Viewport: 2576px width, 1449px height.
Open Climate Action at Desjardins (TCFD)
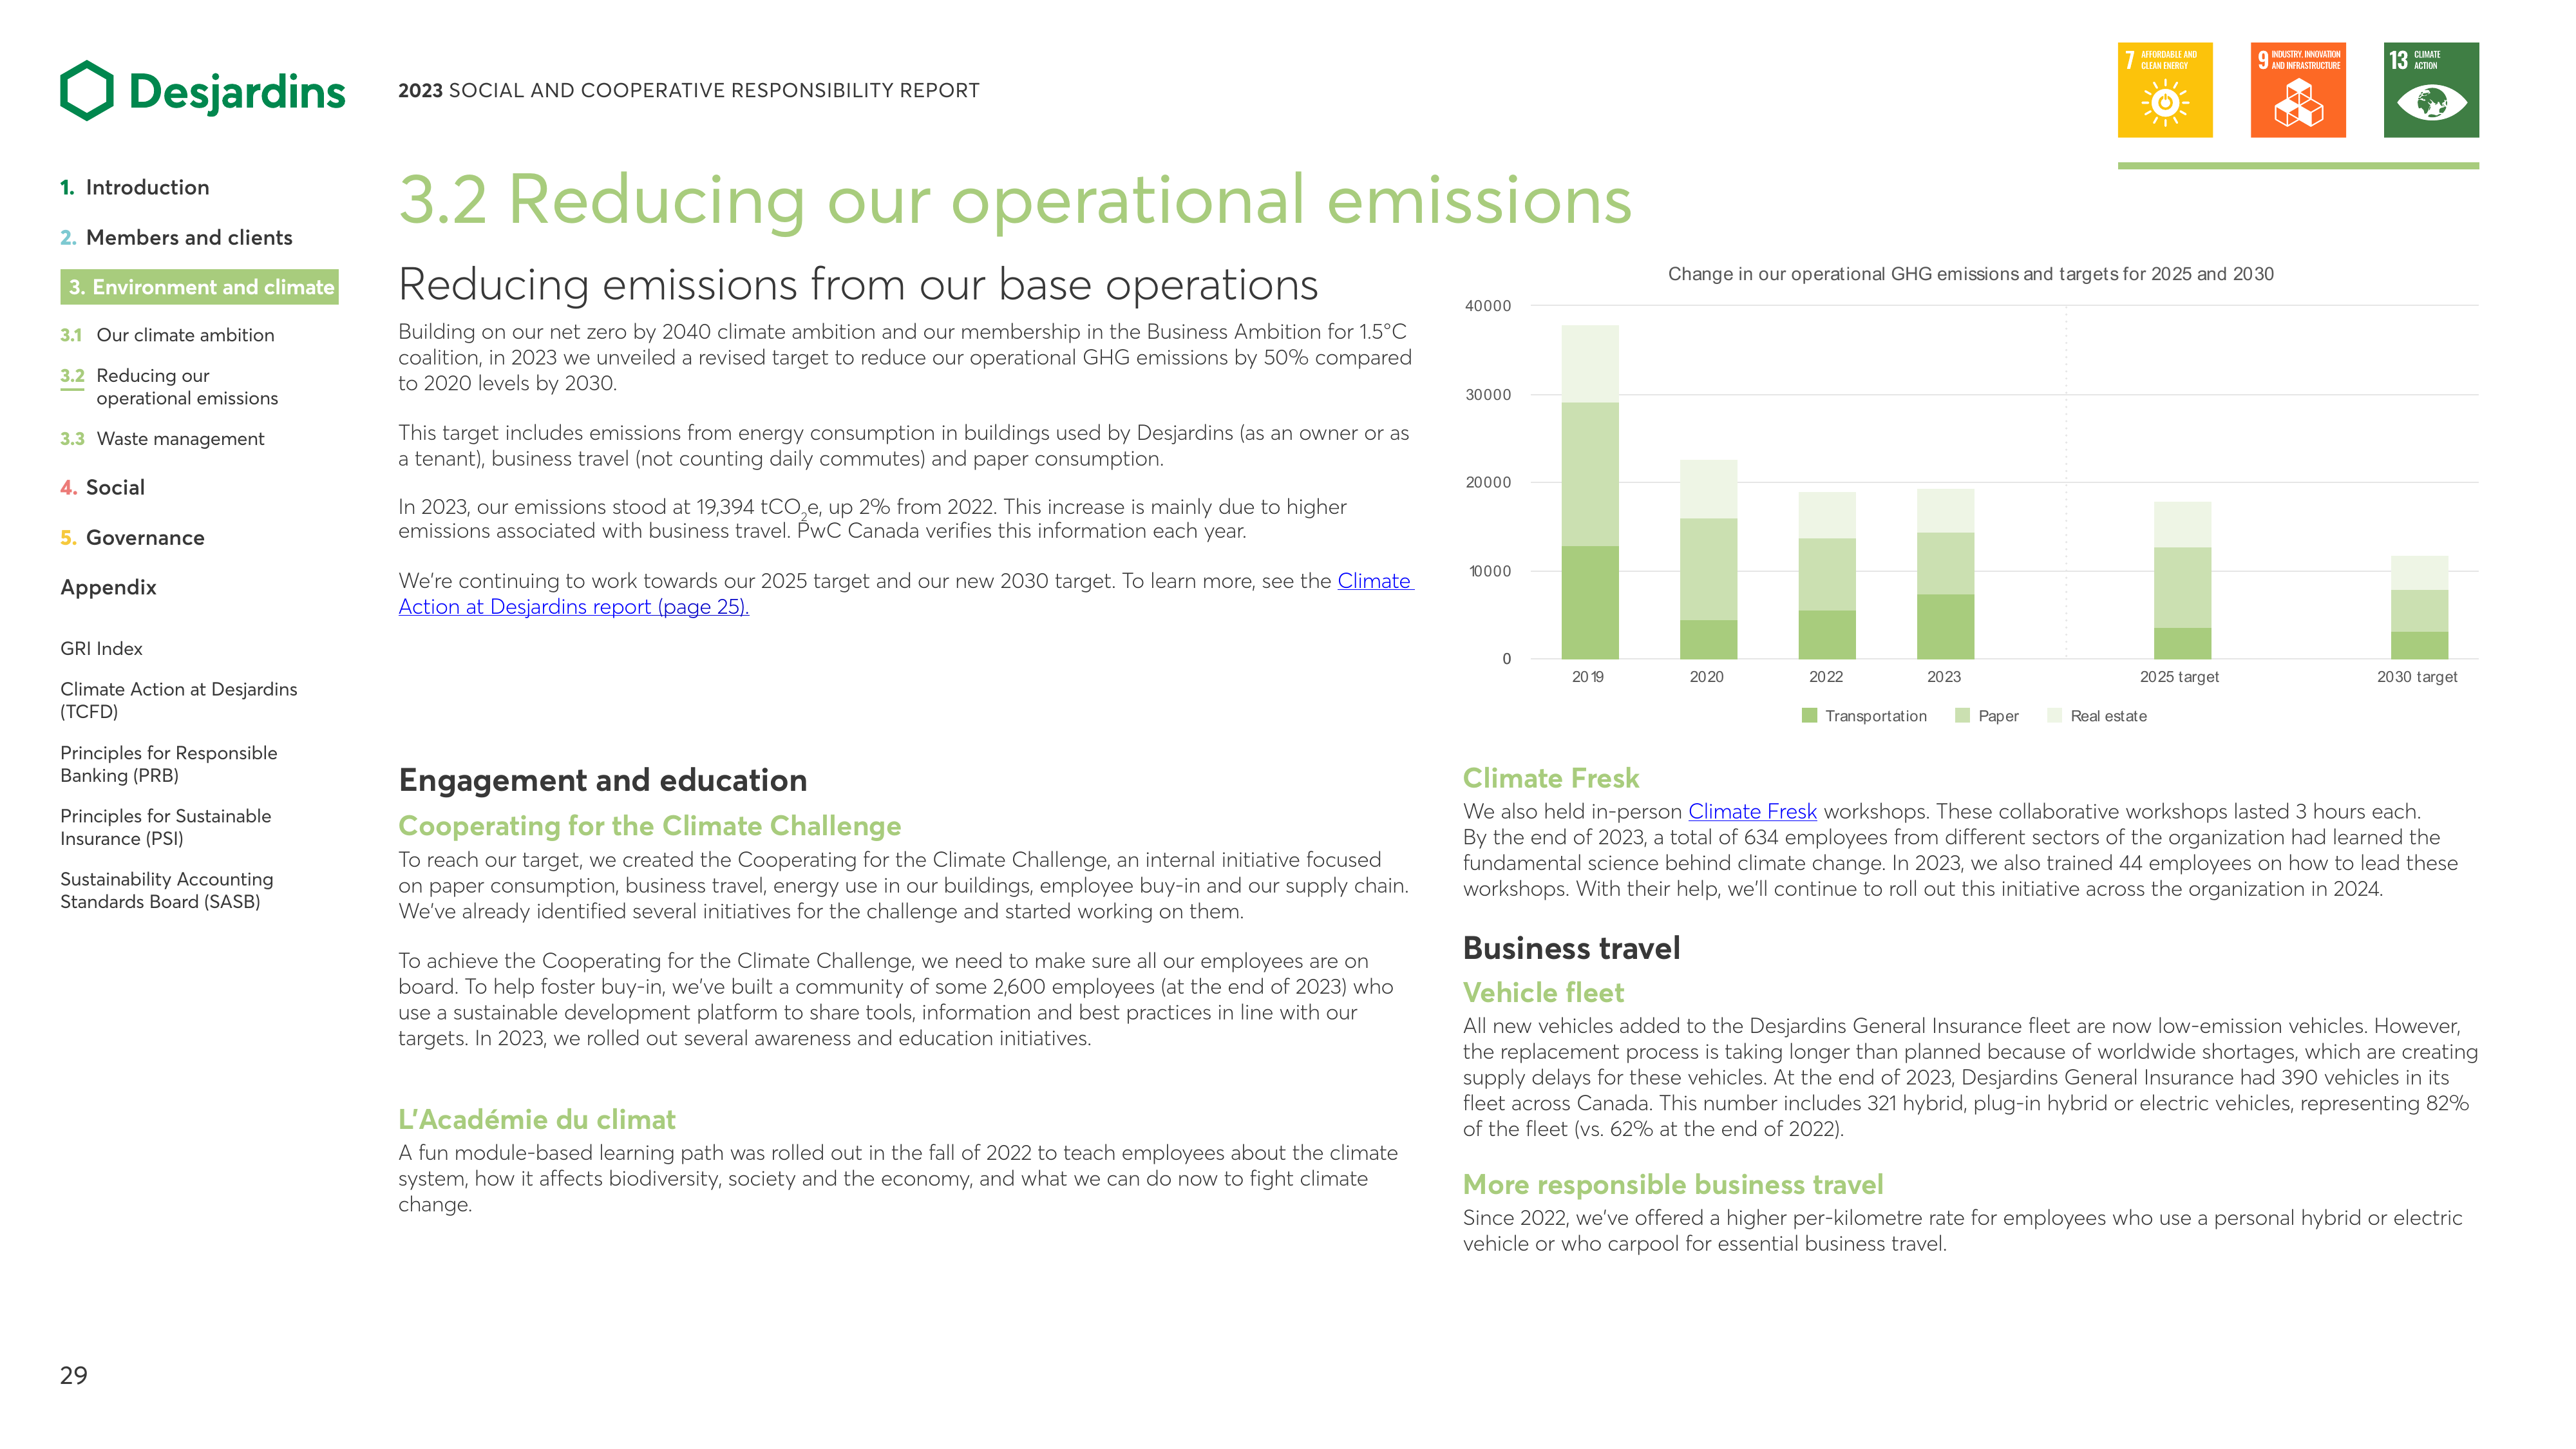point(179,700)
